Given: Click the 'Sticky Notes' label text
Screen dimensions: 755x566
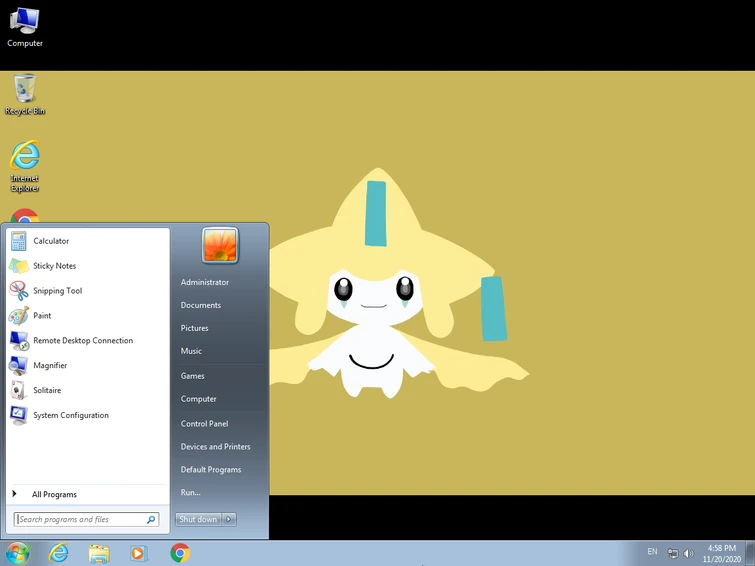Looking at the screenshot, I should click(54, 266).
